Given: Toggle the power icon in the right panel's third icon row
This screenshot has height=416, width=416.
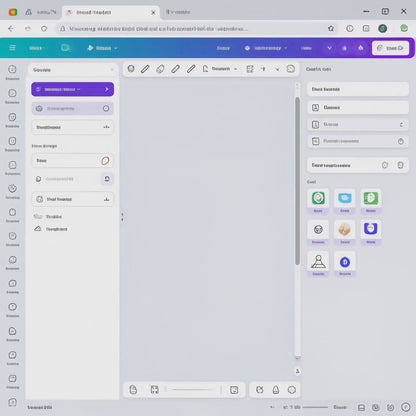Looking at the screenshot, I should pyautogui.click(x=401, y=141).
